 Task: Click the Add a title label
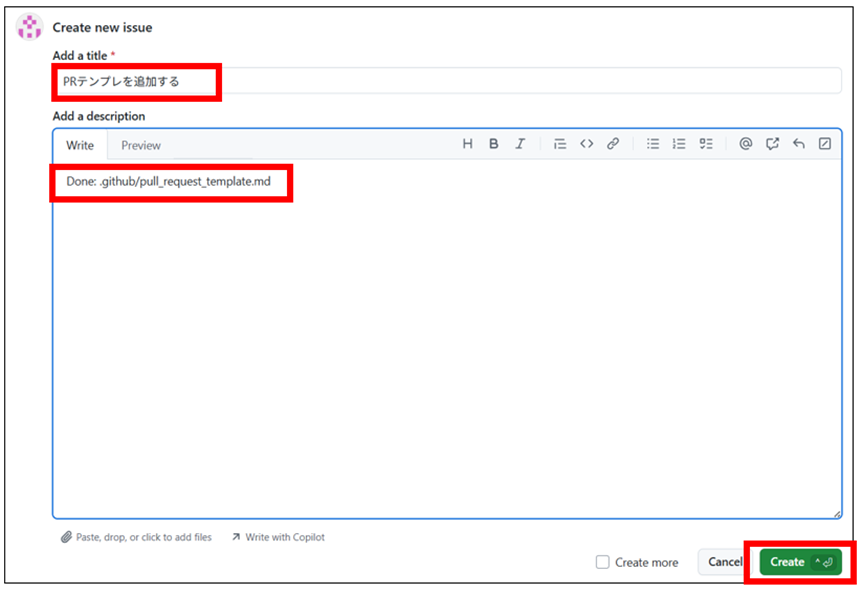click(80, 56)
